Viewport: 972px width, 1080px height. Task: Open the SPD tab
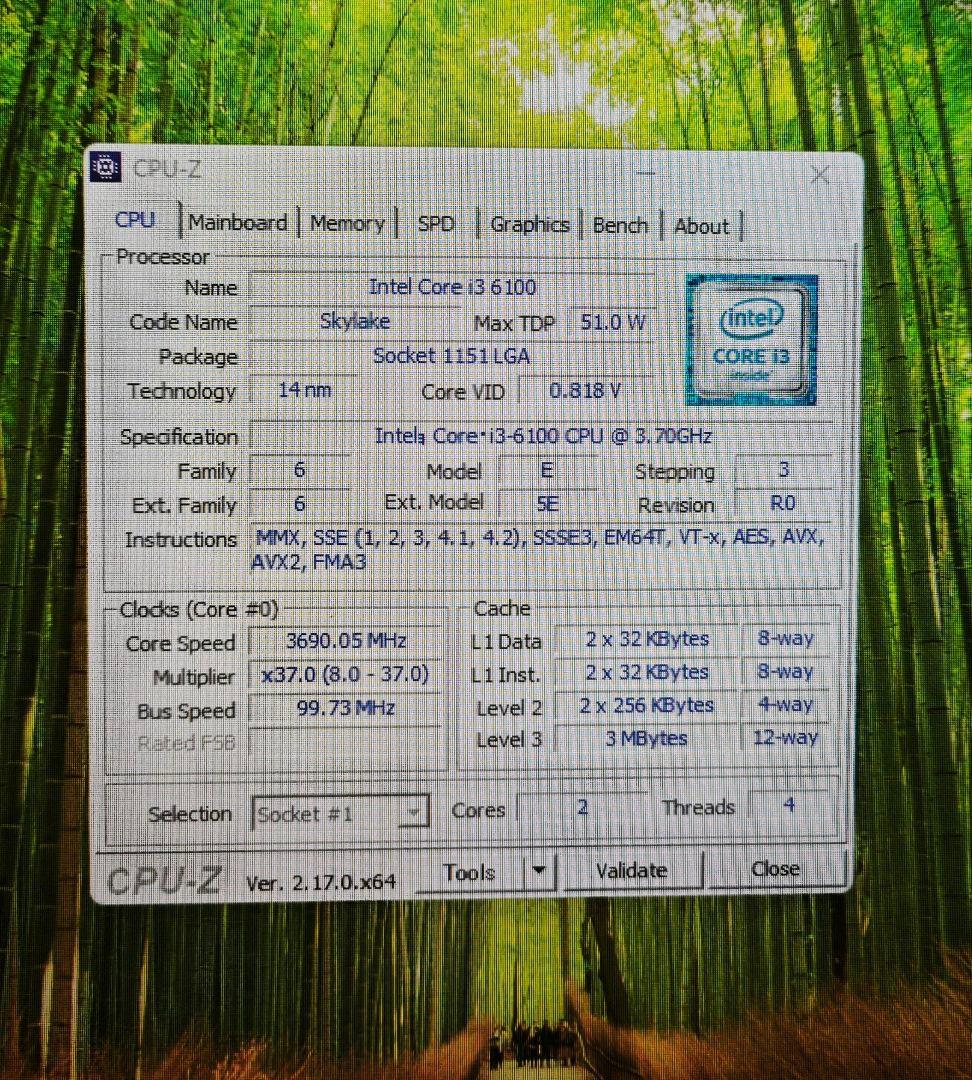pos(436,225)
